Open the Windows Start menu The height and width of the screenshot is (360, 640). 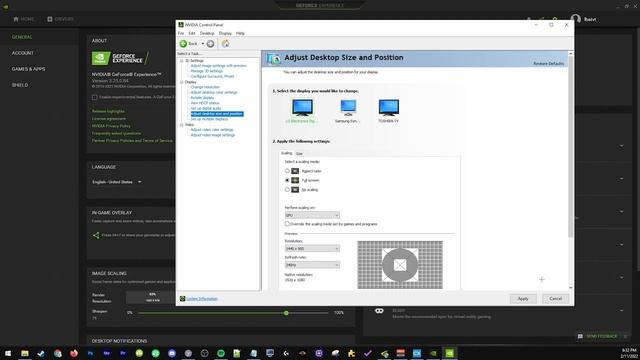(8, 353)
